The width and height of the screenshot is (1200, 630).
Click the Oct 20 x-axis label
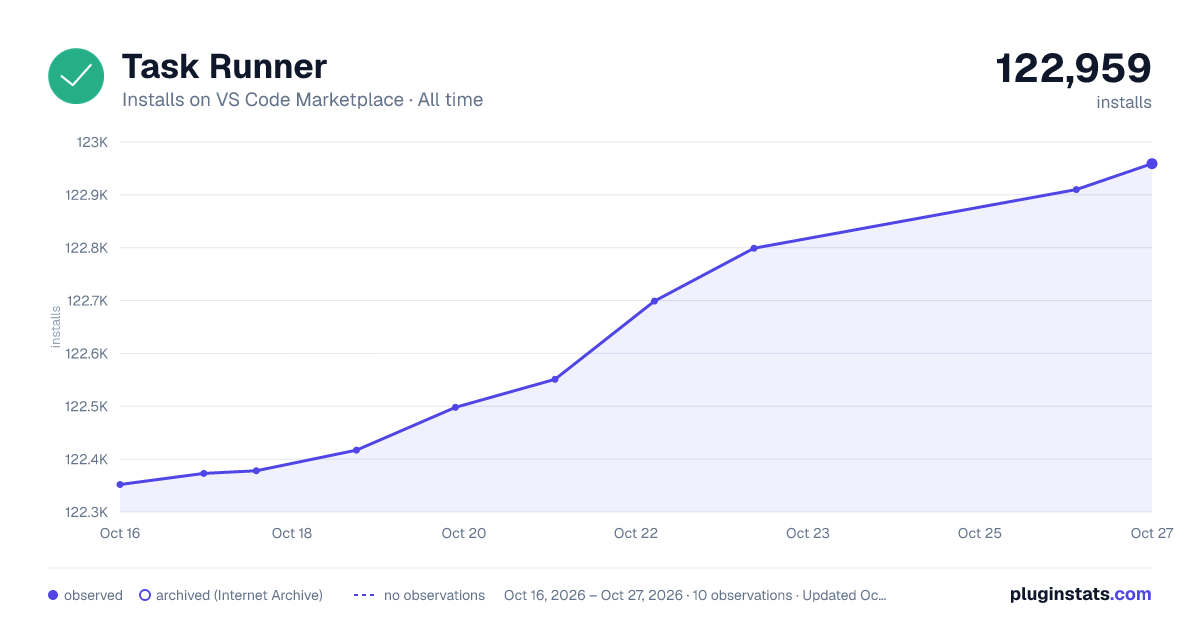click(x=464, y=533)
